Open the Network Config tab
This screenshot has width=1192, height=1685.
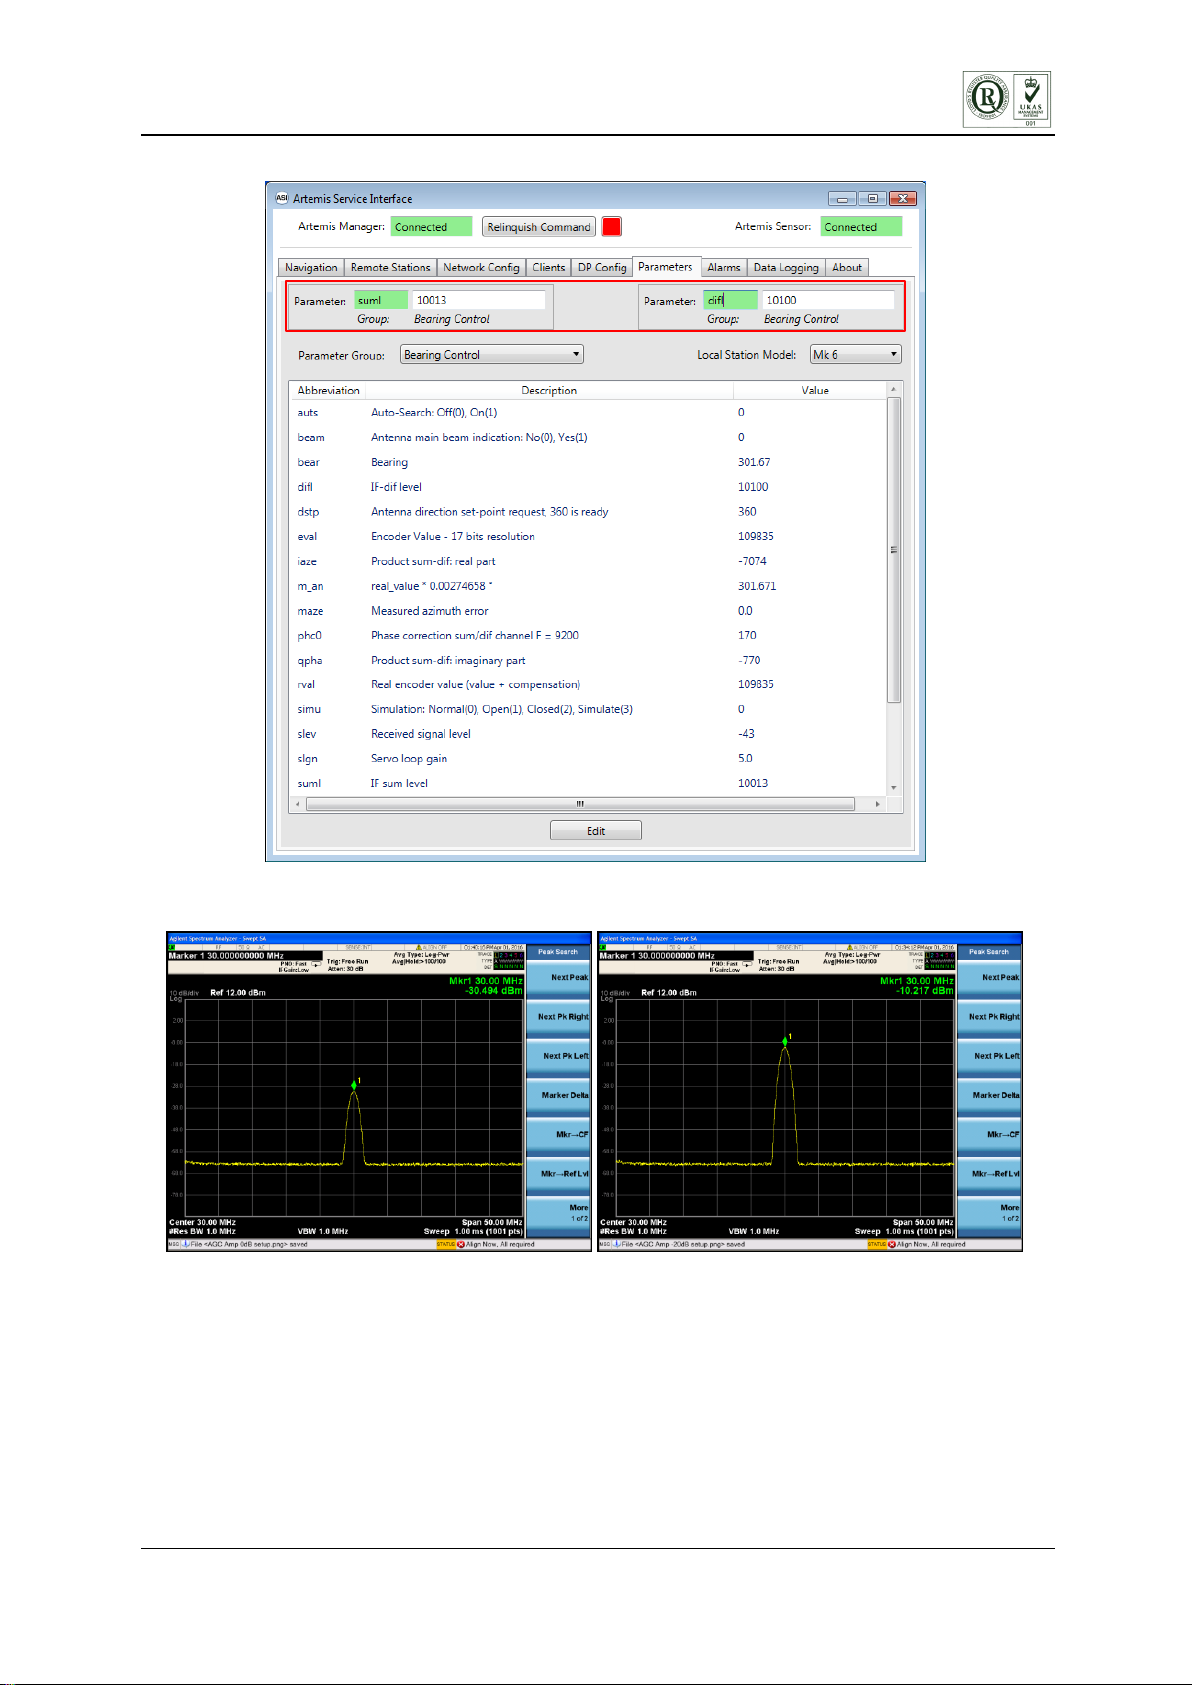coord(481,268)
